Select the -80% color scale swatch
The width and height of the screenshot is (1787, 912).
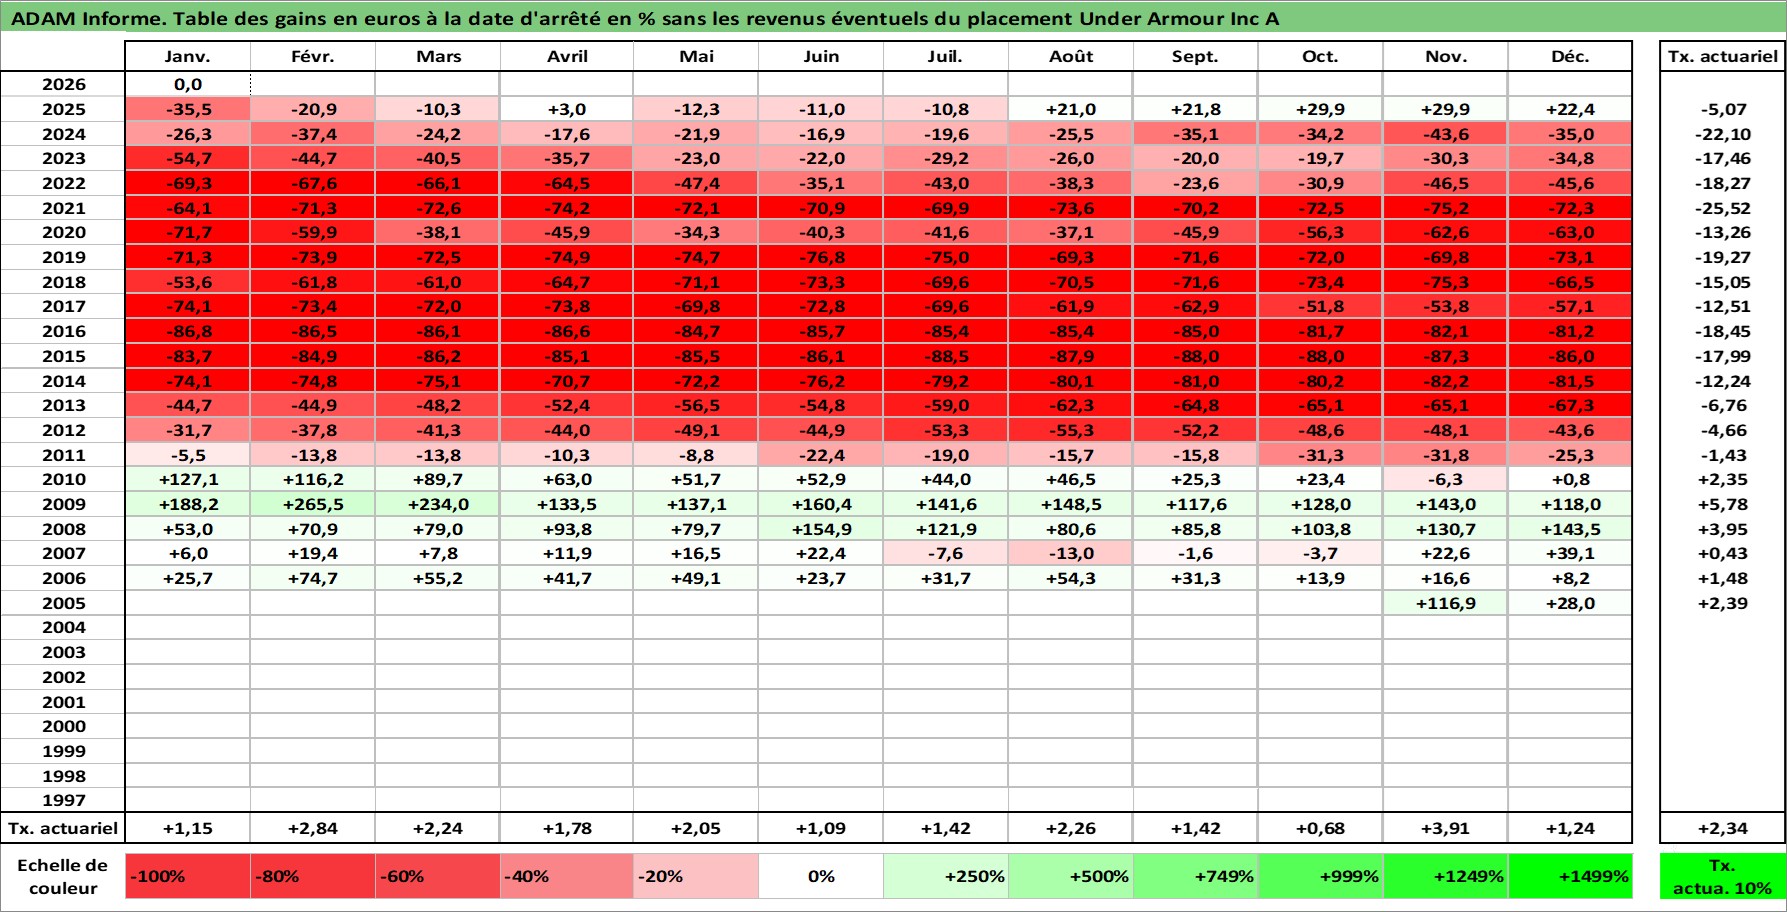point(313,876)
